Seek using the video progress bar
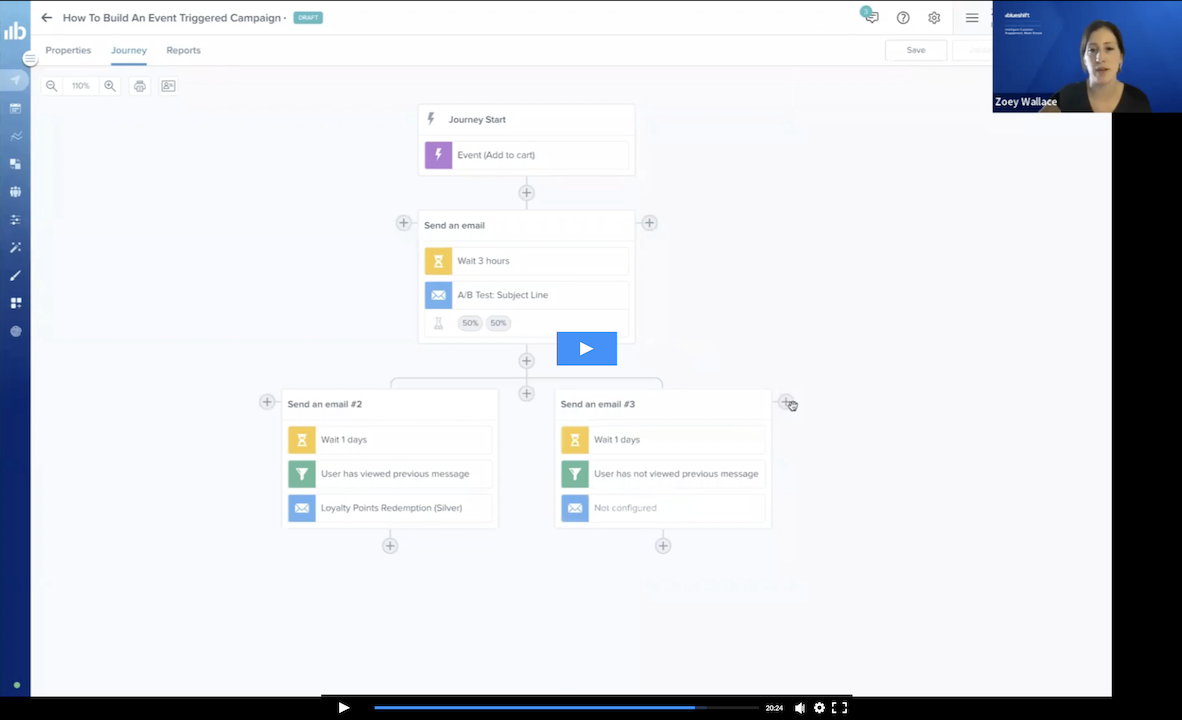This screenshot has height=720, width=1182. pos(566,707)
